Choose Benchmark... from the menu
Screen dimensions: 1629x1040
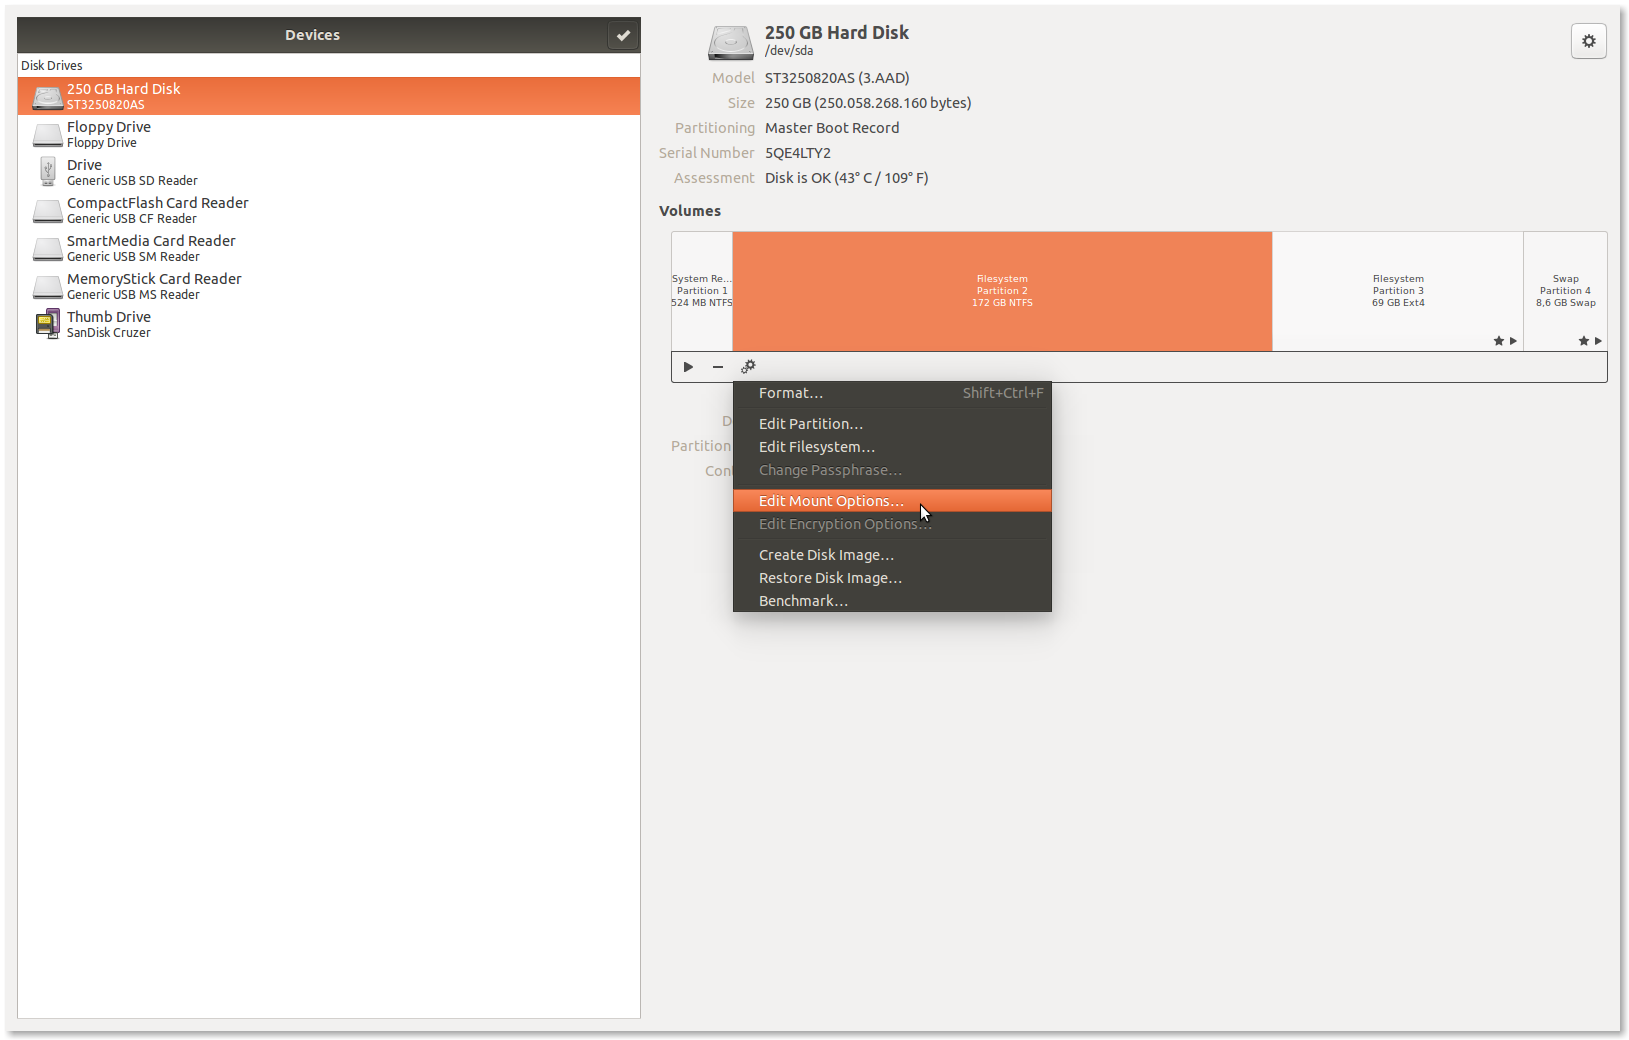coord(892,601)
